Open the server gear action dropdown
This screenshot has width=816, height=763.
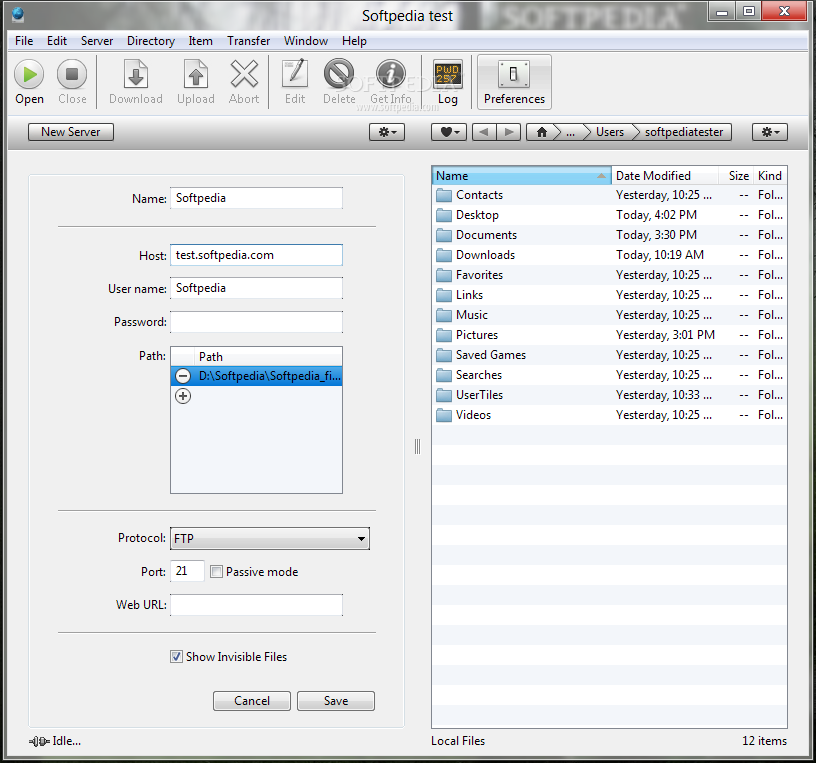[x=387, y=132]
